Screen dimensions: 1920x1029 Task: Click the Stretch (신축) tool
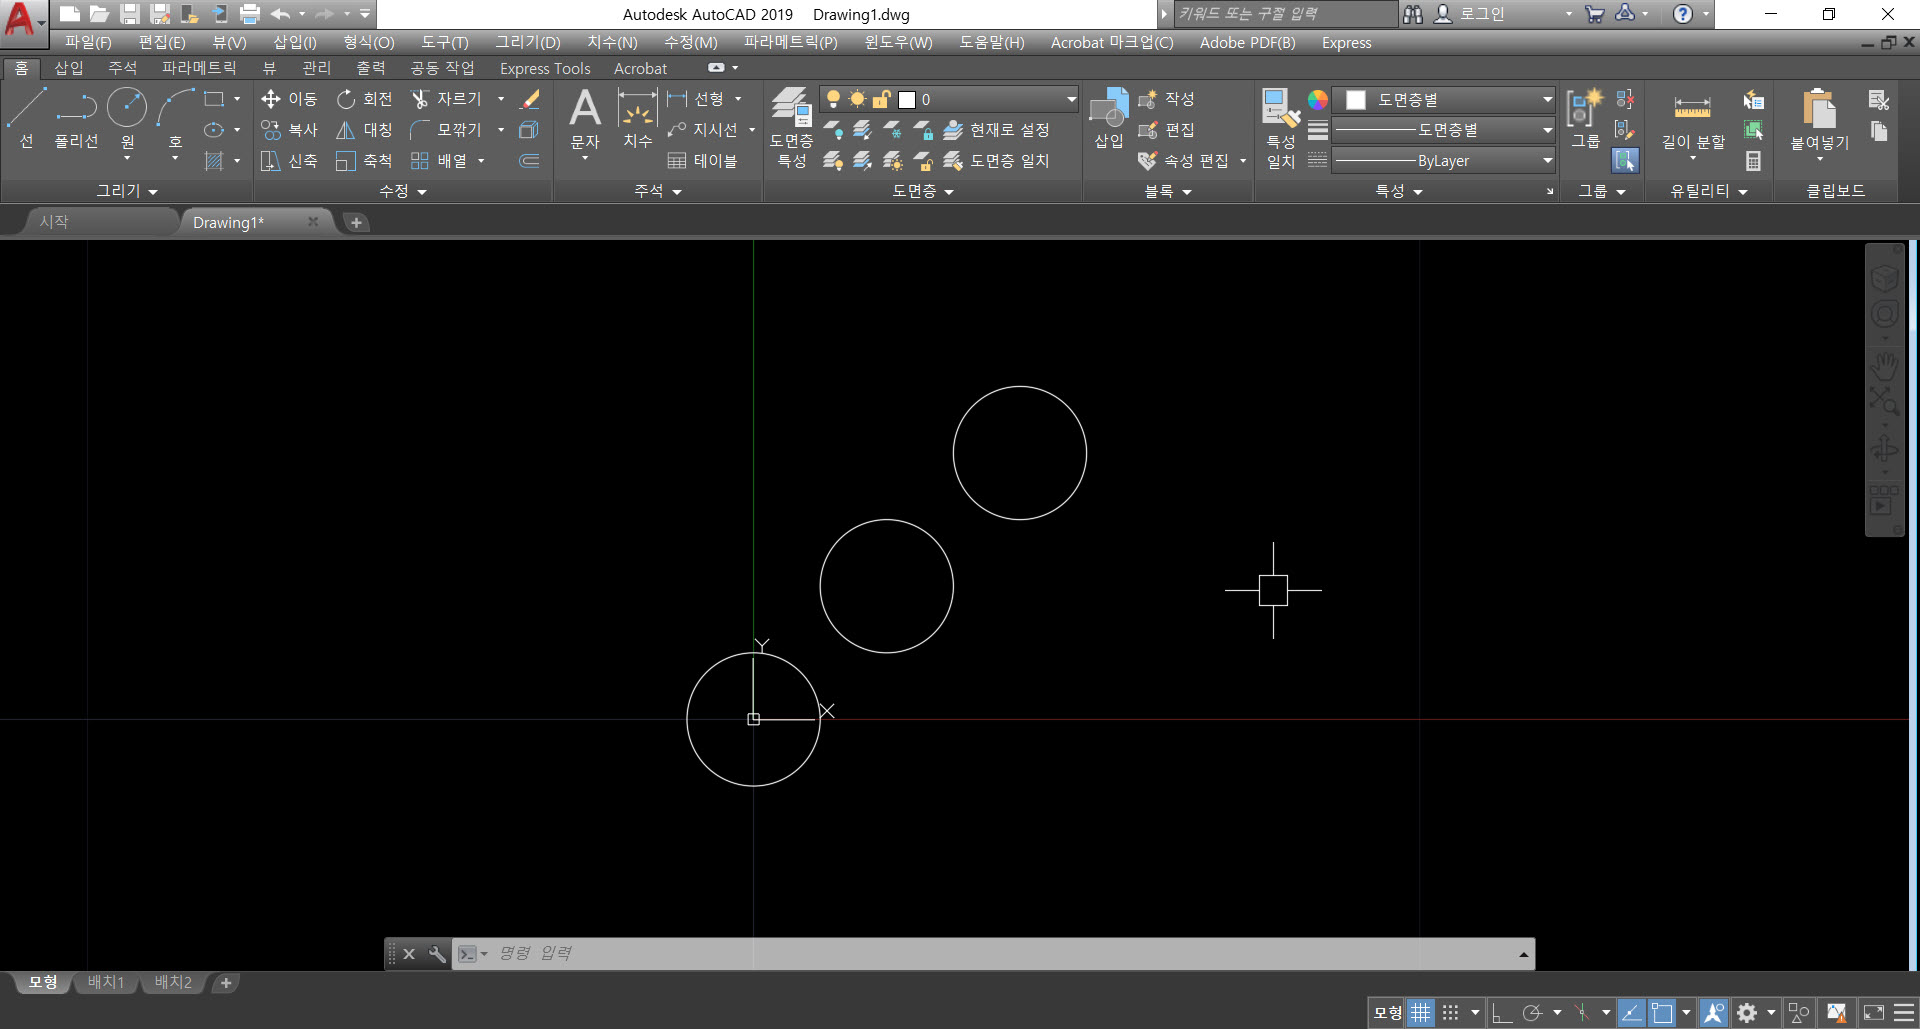289,161
